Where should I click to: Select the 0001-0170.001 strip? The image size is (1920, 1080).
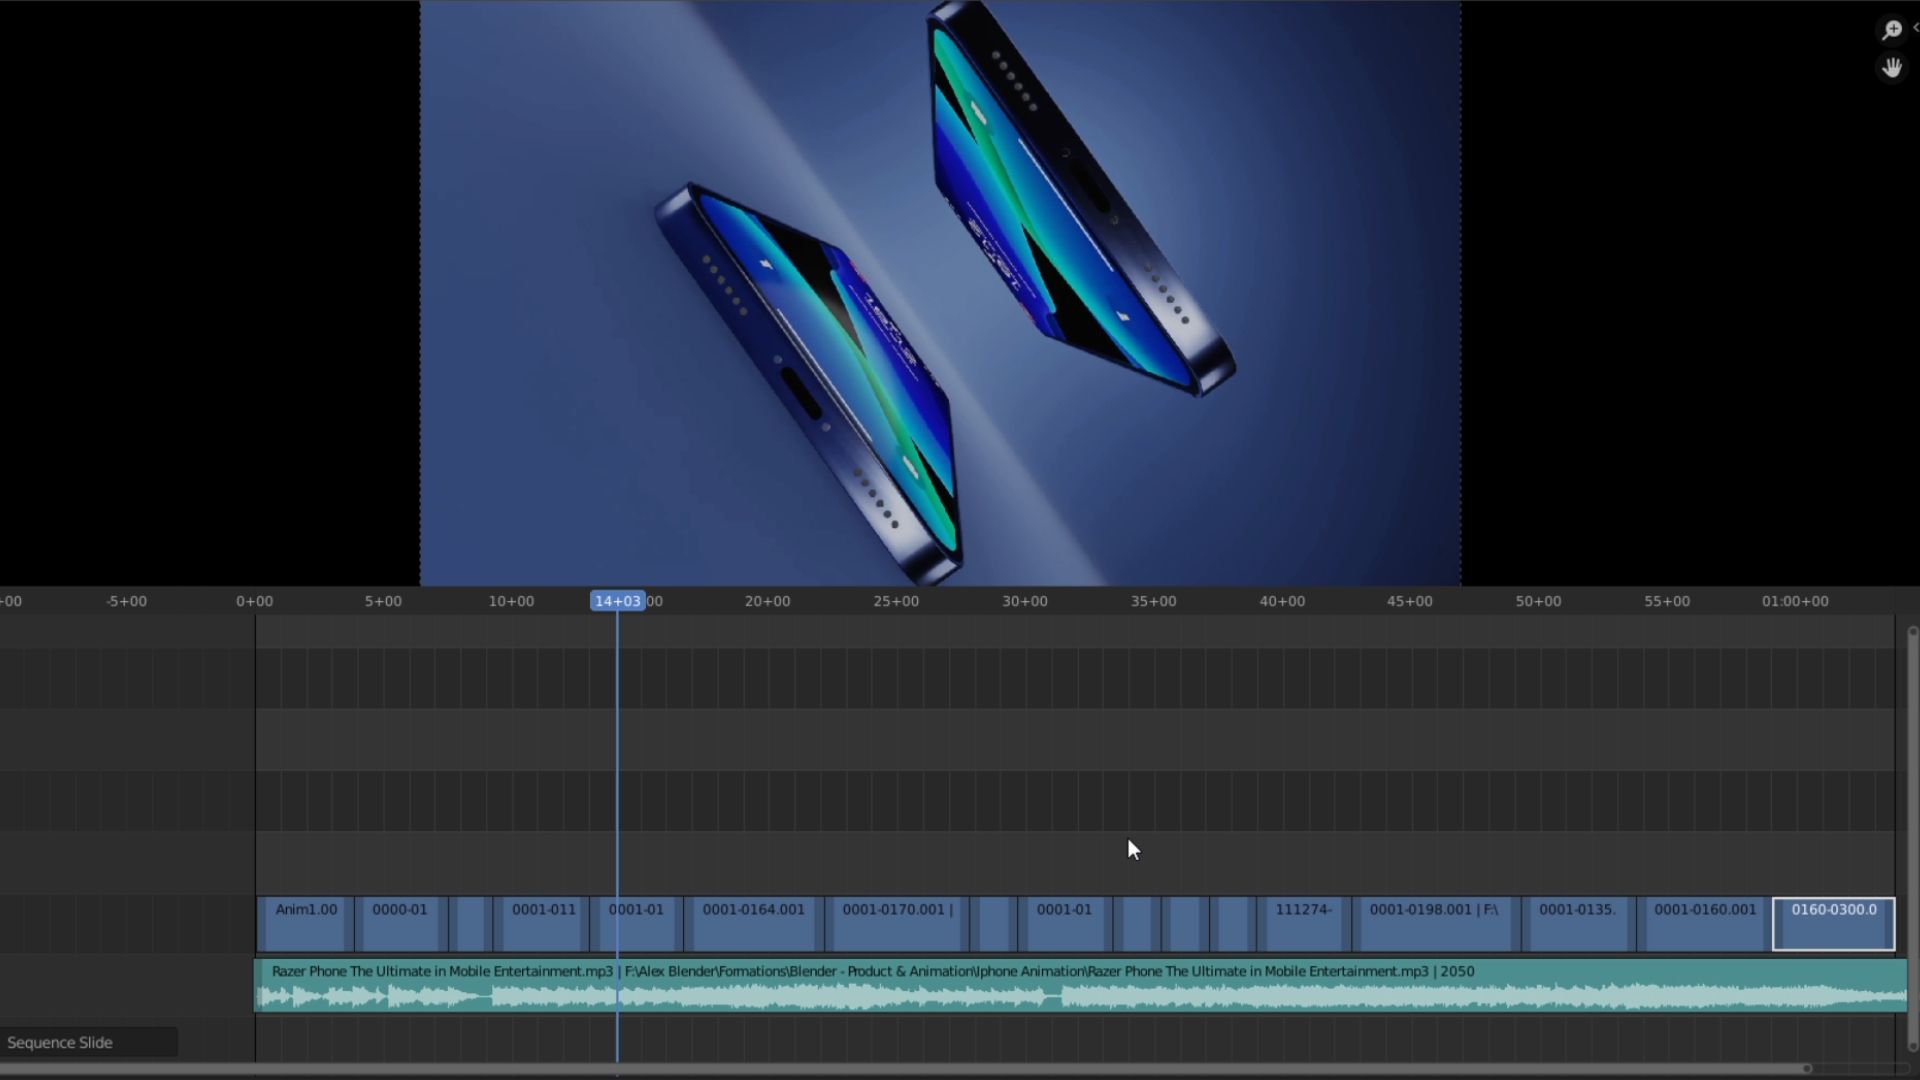coord(897,925)
